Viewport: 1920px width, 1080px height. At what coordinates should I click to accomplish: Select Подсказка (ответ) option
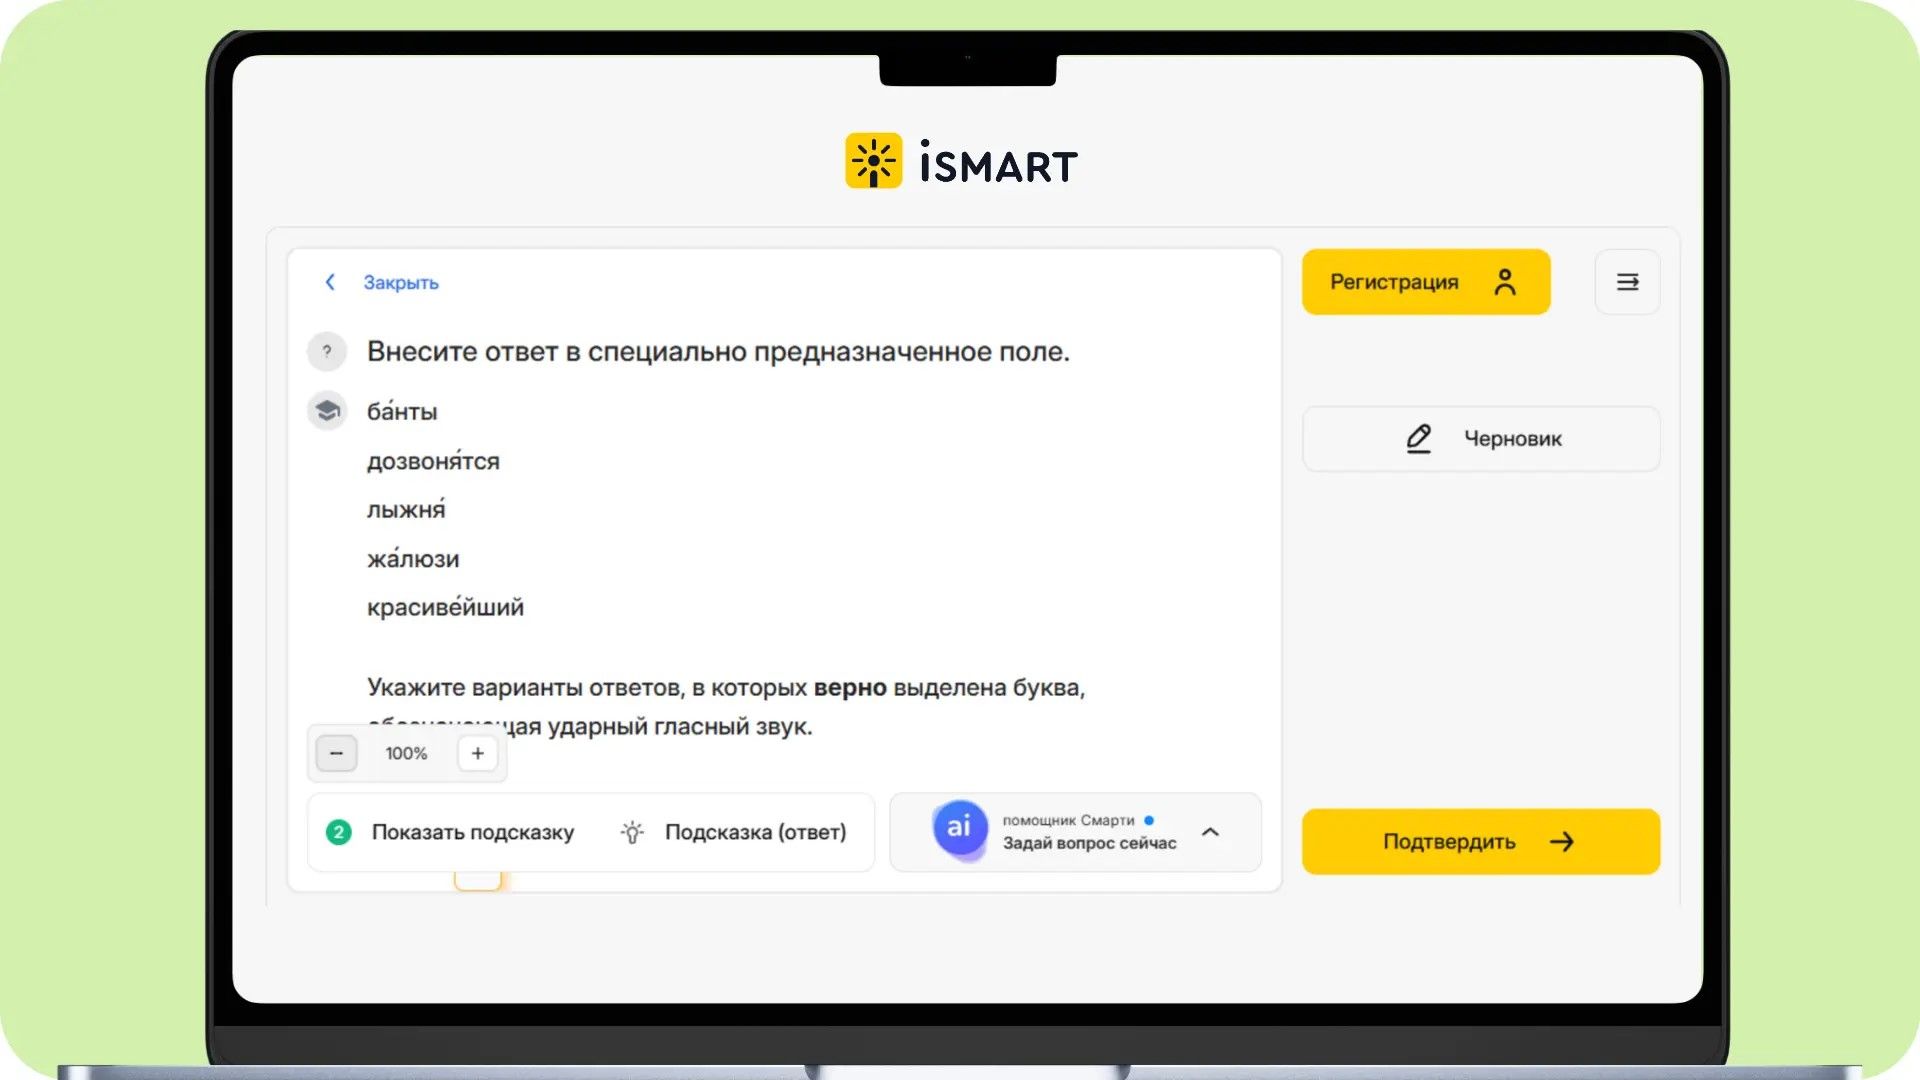(x=755, y=832)
